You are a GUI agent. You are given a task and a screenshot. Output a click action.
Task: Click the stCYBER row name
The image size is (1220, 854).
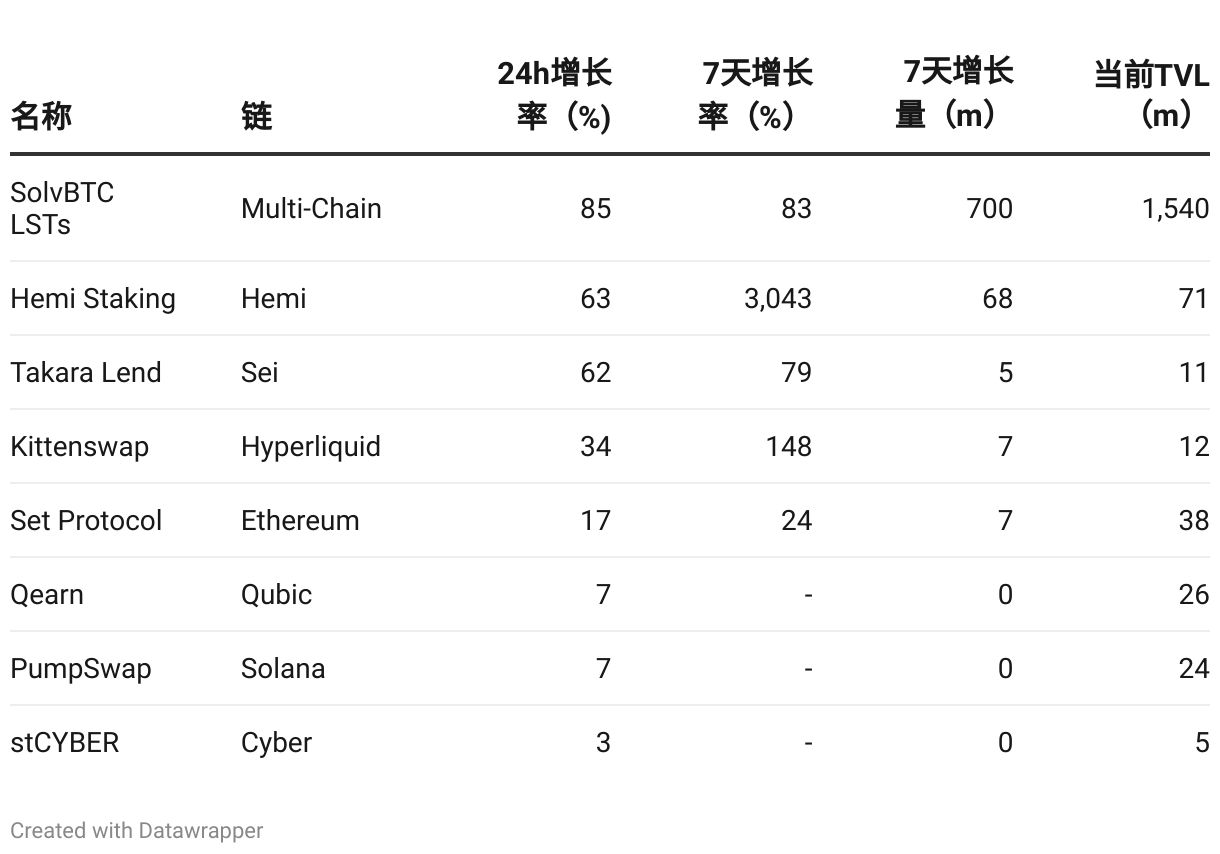tap(65, 743)
